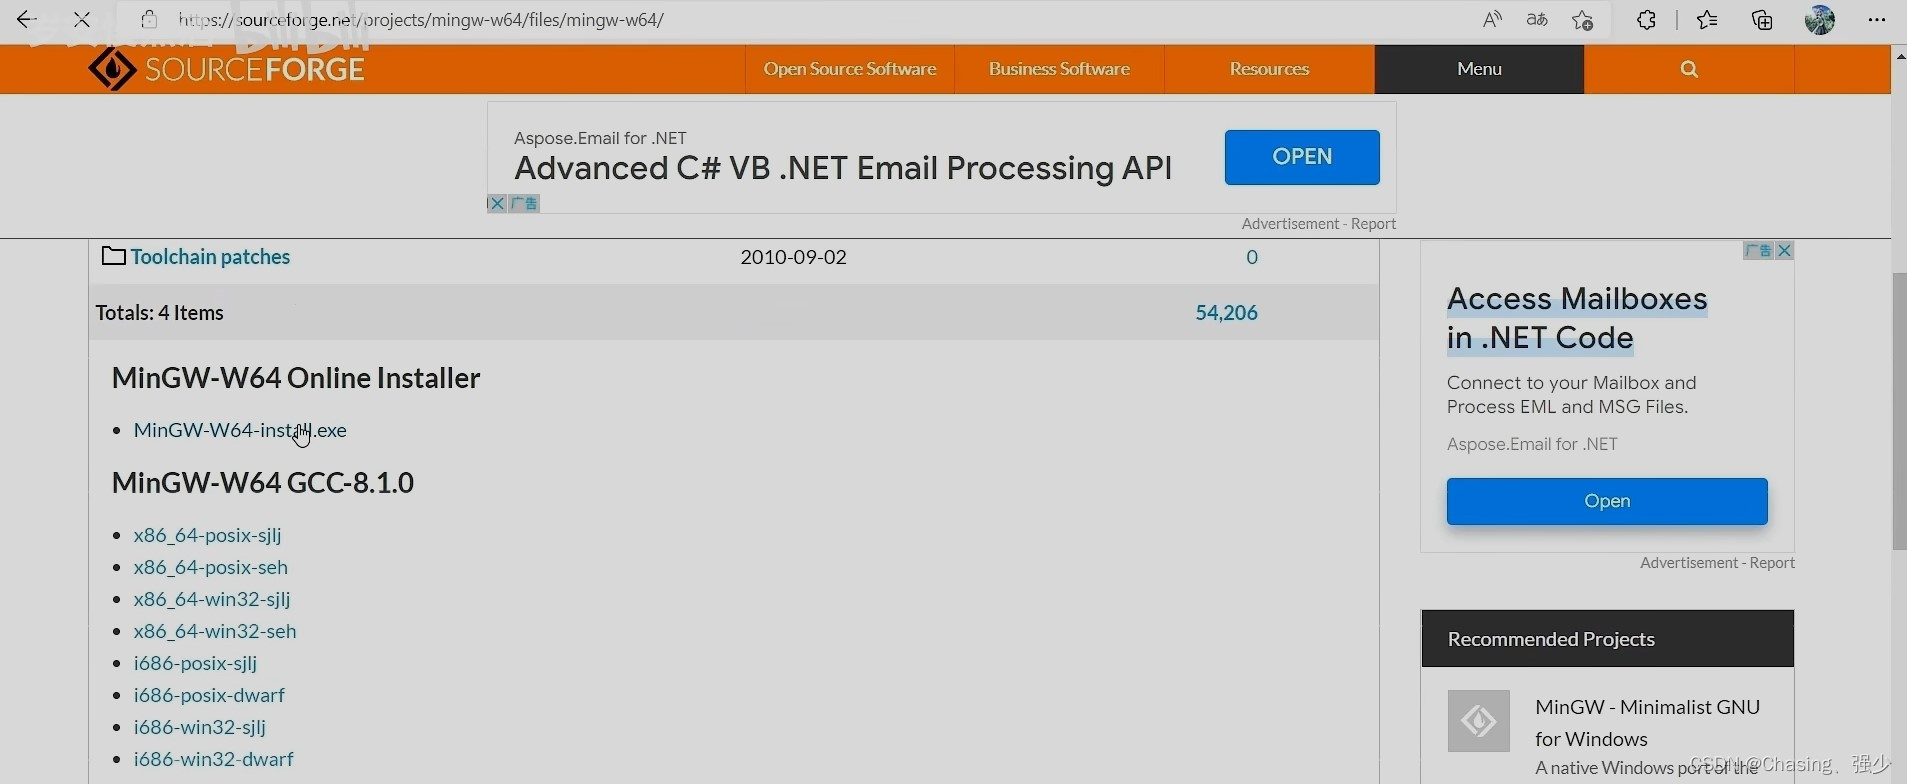Click the Toolchain patches download count 0

pyautogui.click(x=1251, y=257)
